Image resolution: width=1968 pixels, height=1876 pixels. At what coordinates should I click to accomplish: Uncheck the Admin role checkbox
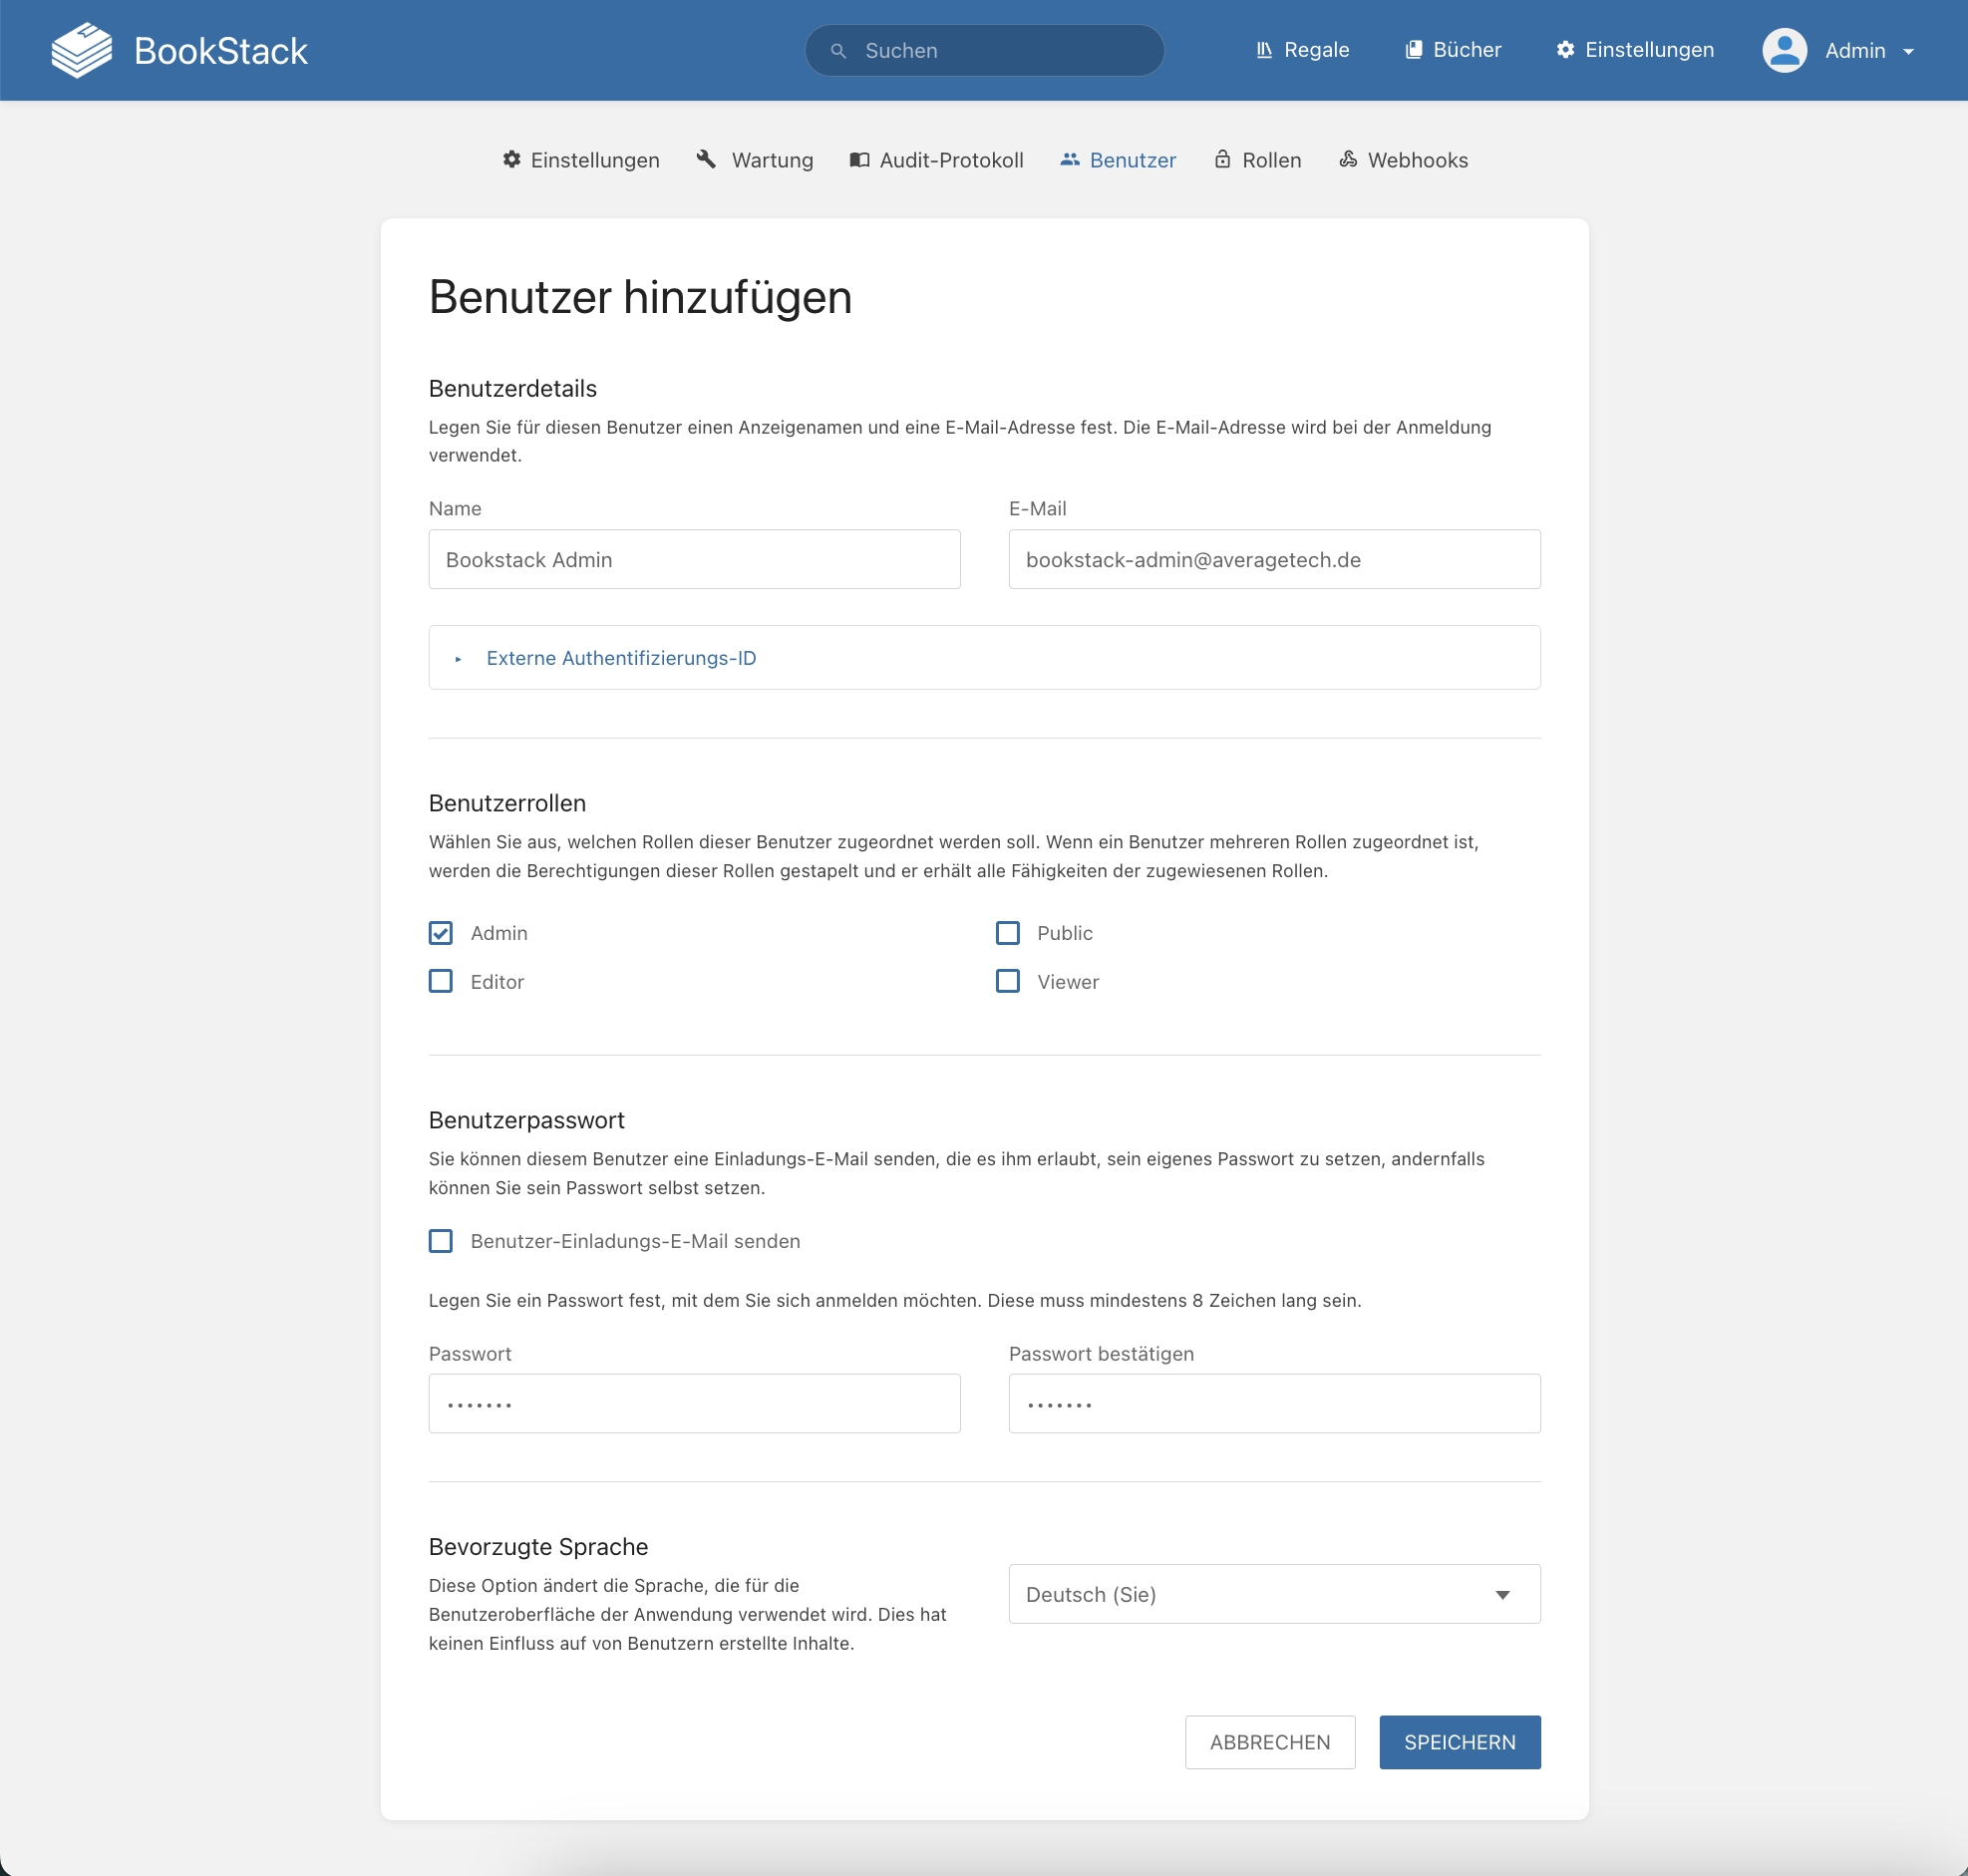(441, 933)
